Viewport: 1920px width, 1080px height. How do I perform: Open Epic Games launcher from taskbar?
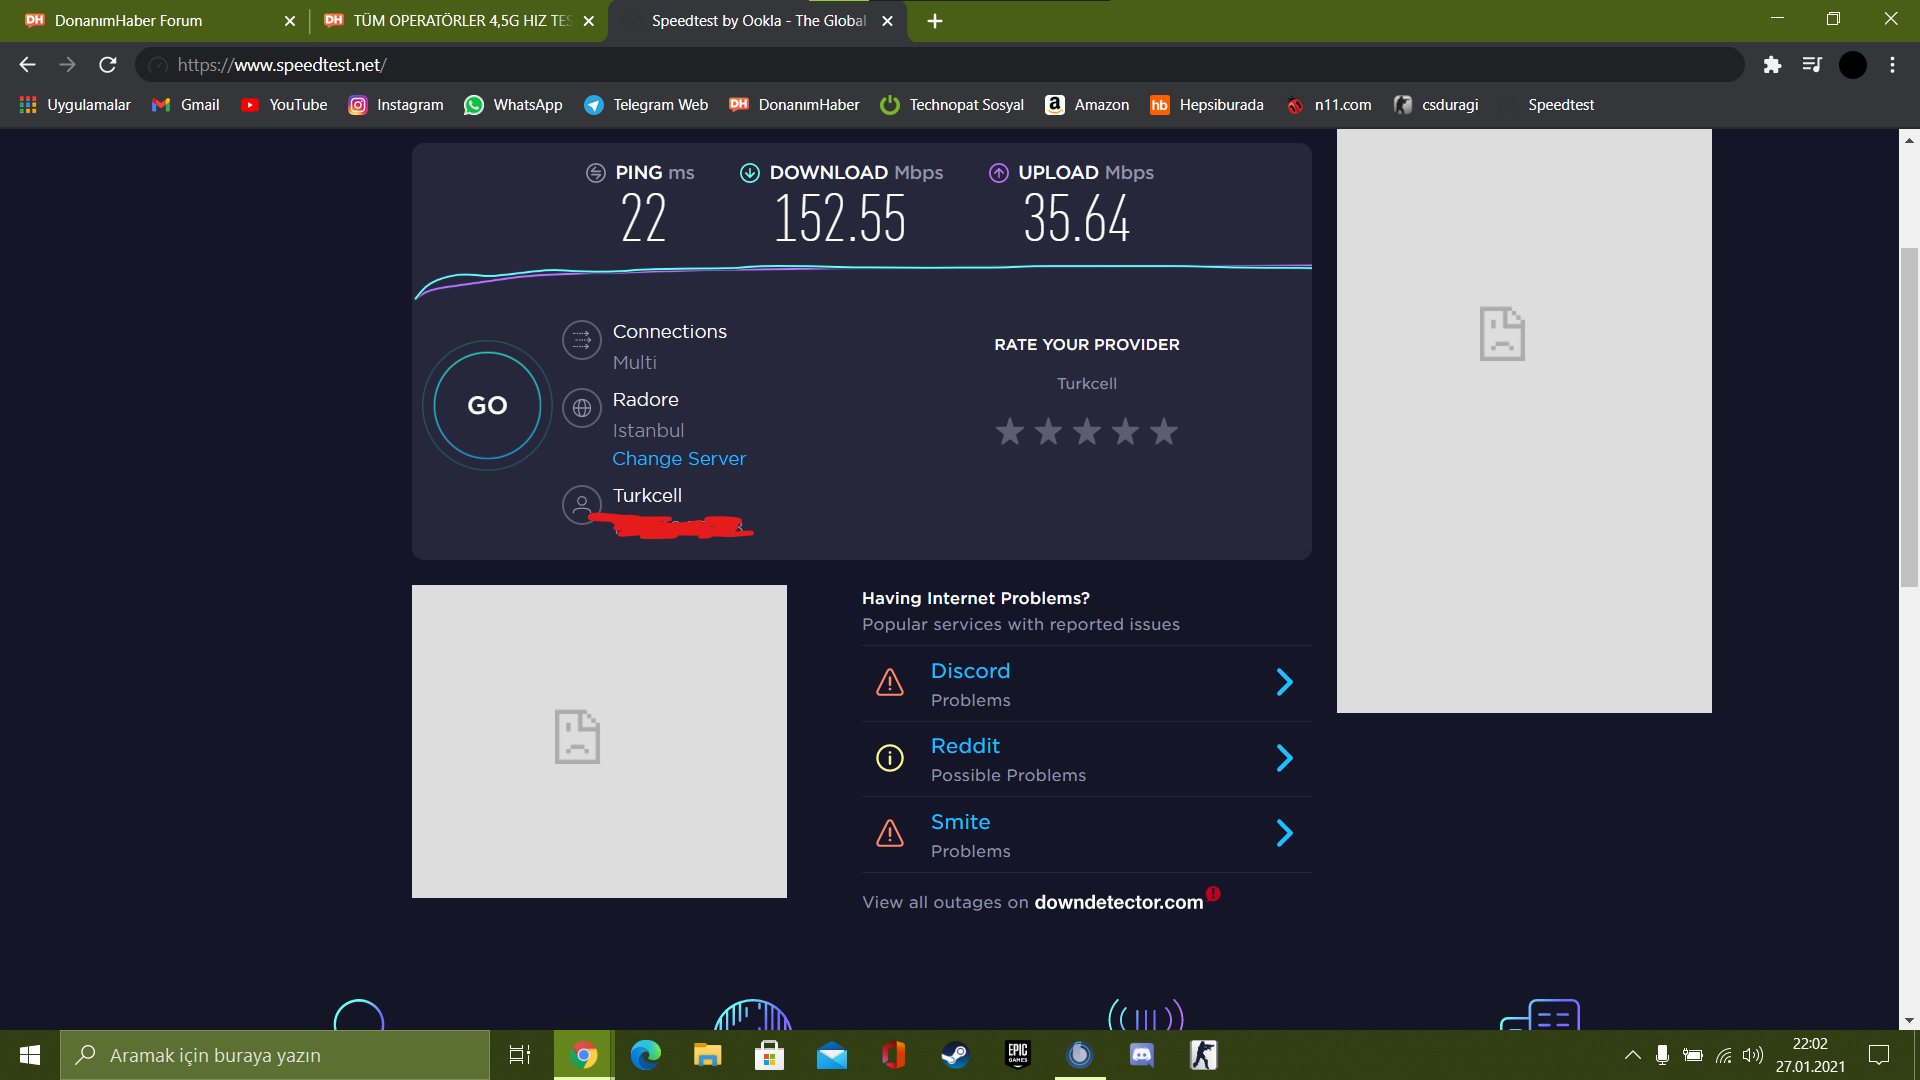coord(1018,1055)
